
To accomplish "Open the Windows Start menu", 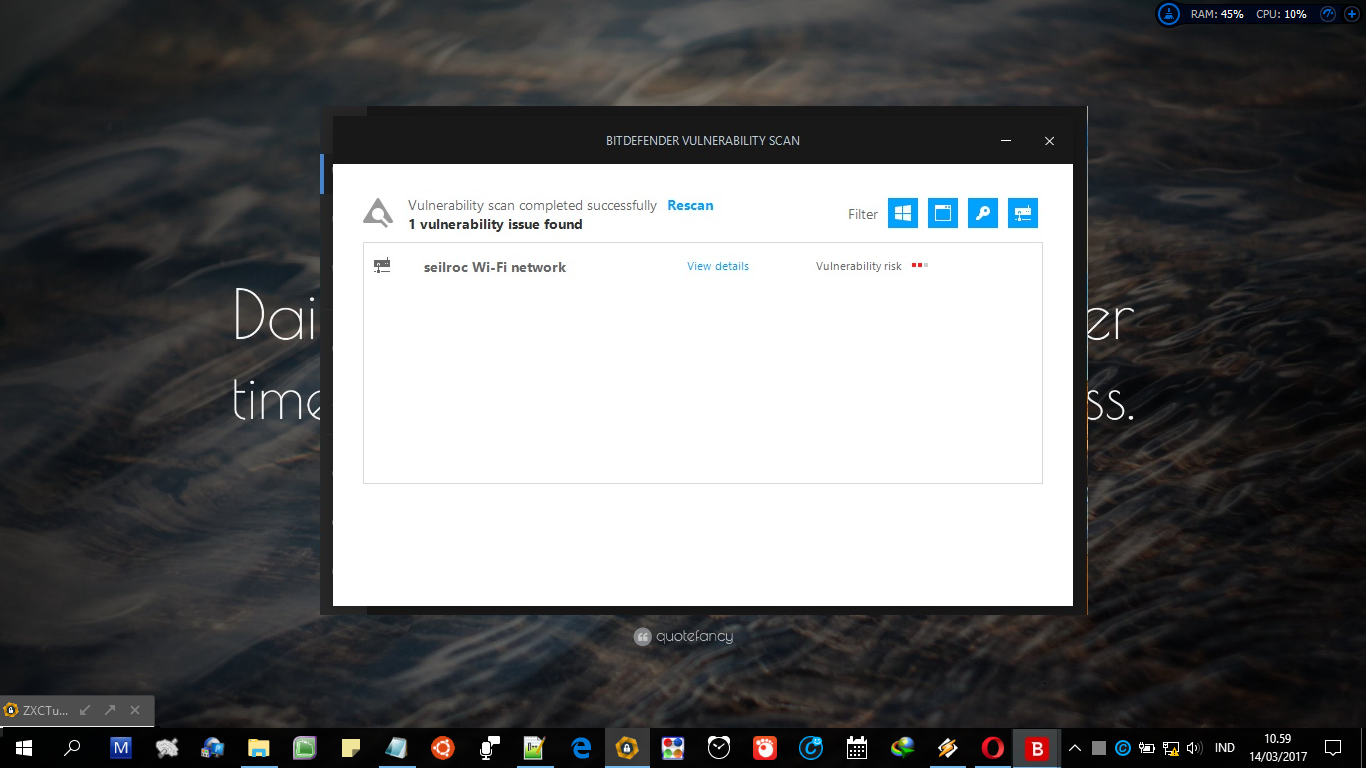I will coord(23,747).
